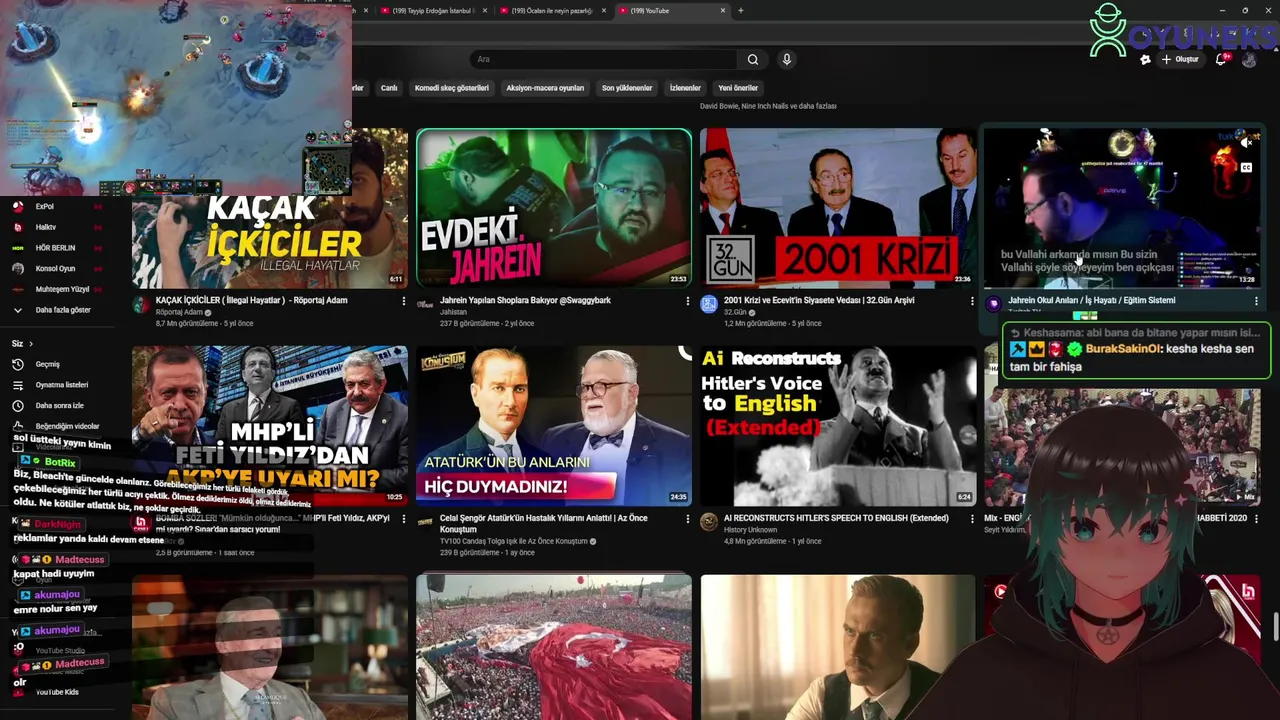Select Komedi skeç gösterileri filter chip

coord(452,88)
